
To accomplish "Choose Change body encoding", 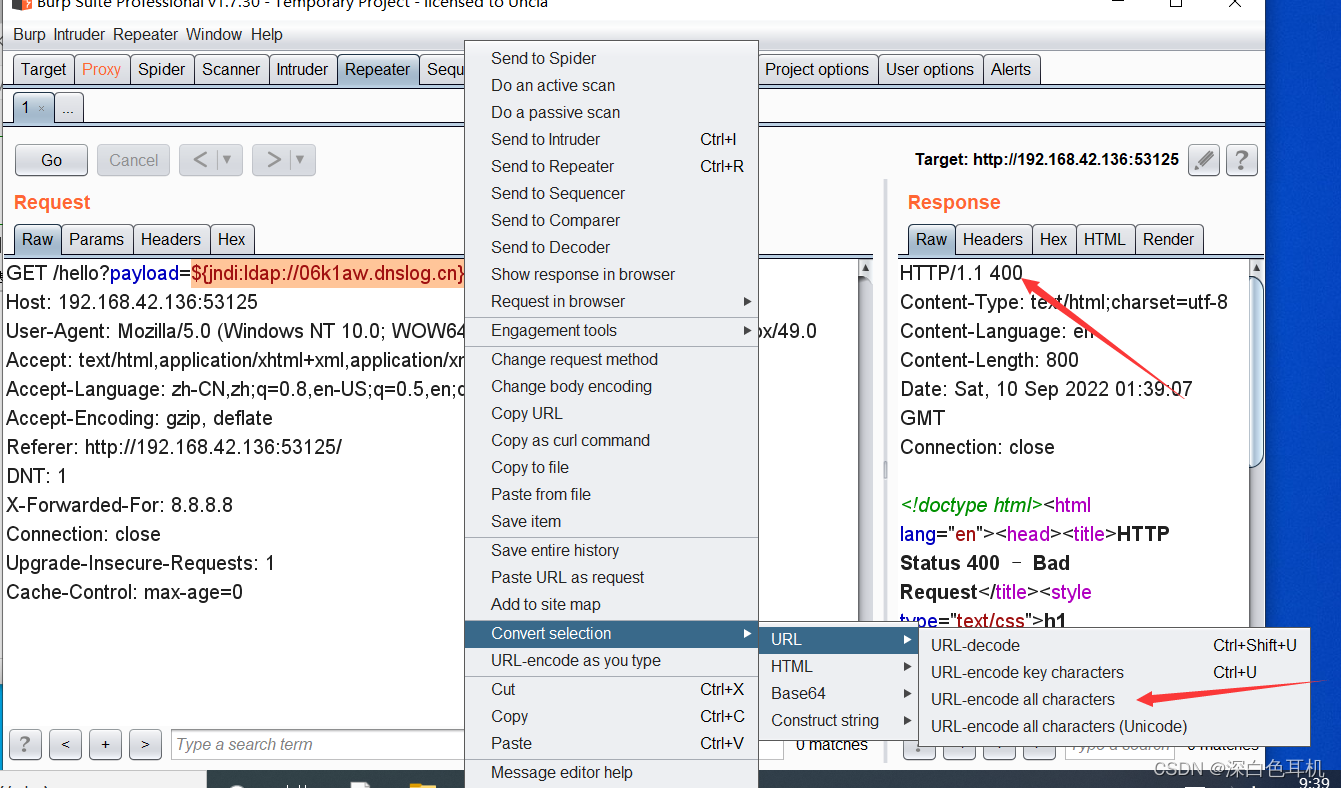I will pos(612,386).
